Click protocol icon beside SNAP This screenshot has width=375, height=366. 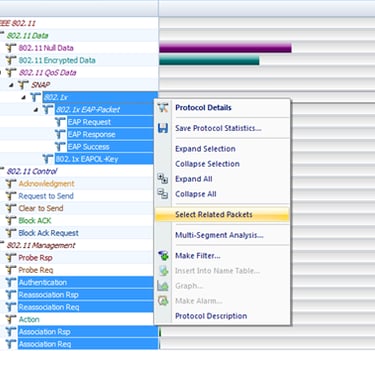tap(23, 85)
